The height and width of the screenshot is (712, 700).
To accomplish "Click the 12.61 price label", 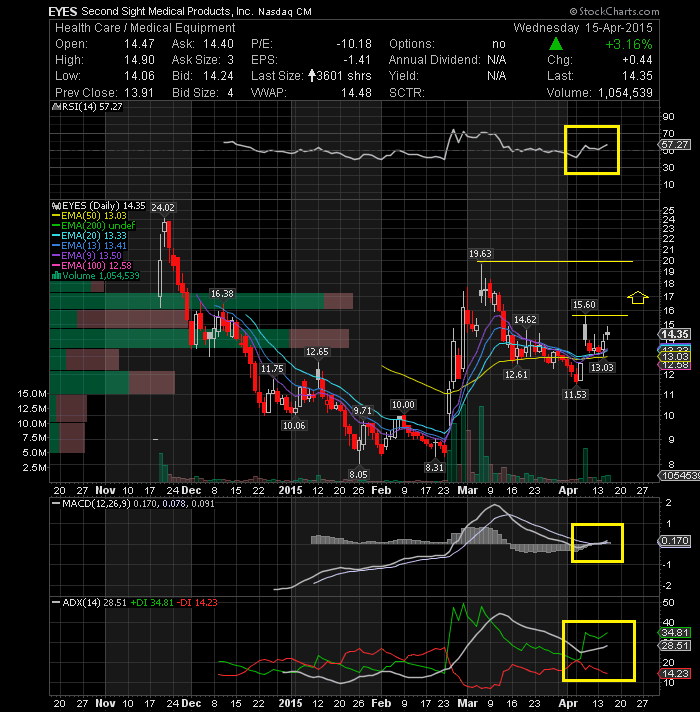I will pos(516,375).
